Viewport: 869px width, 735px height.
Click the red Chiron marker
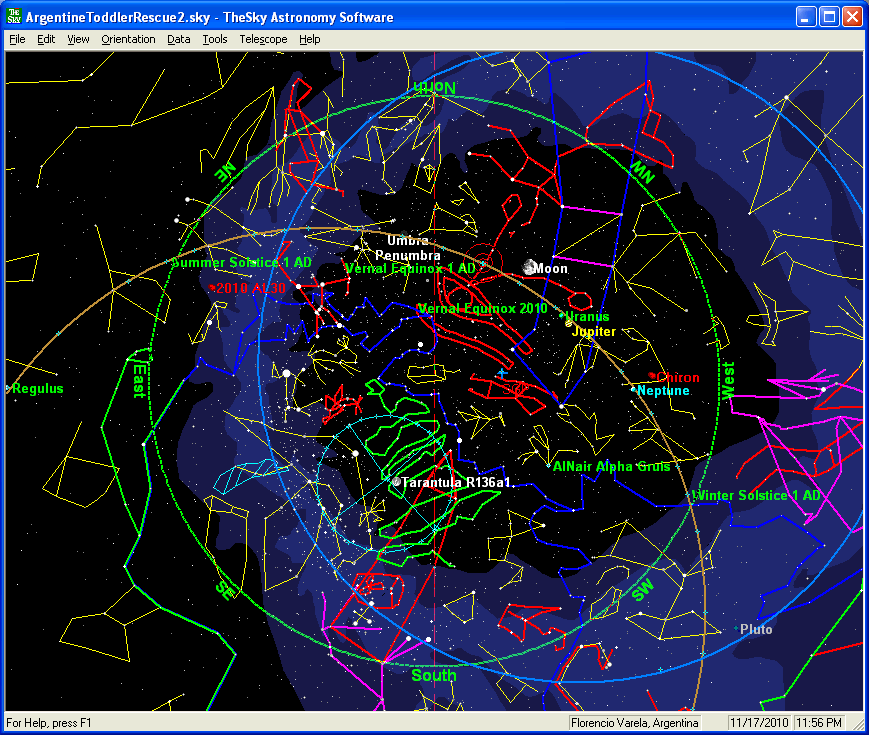[x=653, y=376]
